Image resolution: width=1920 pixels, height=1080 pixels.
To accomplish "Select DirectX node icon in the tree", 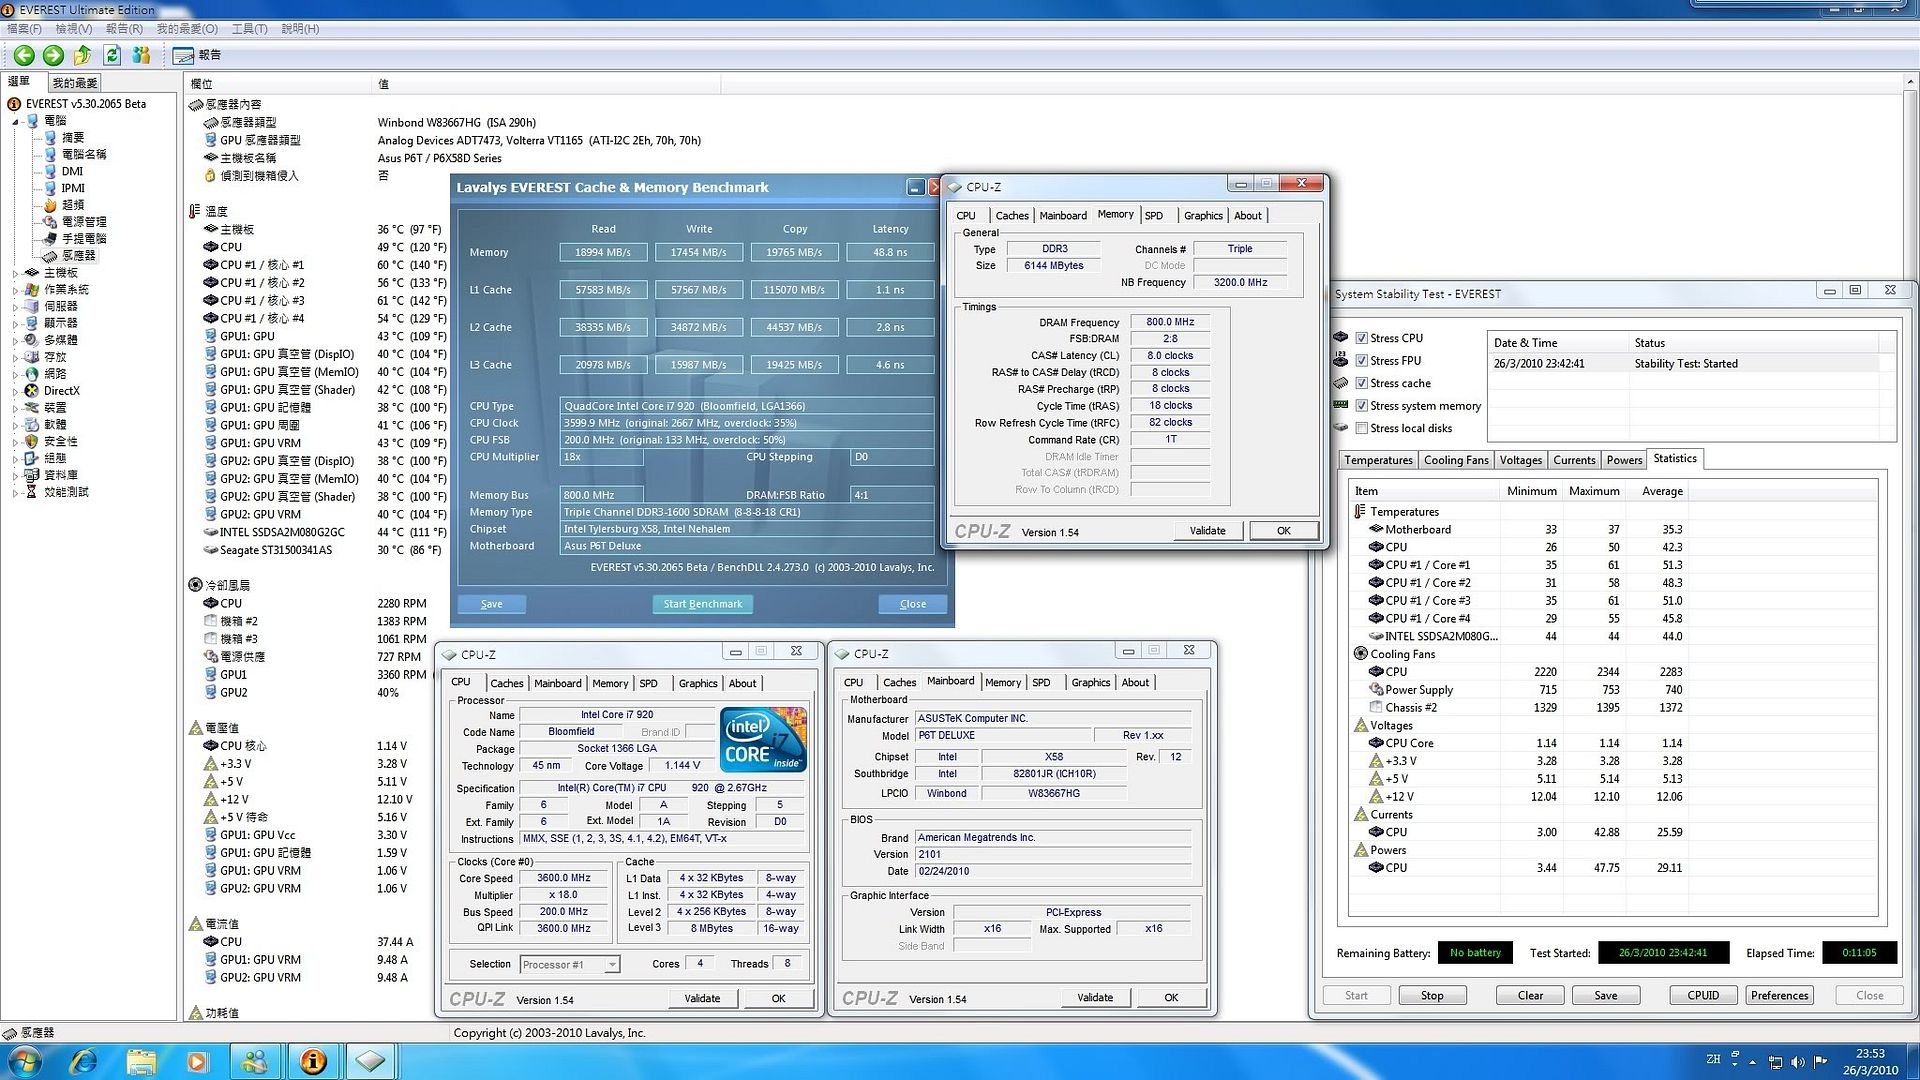I will [32, 391].
